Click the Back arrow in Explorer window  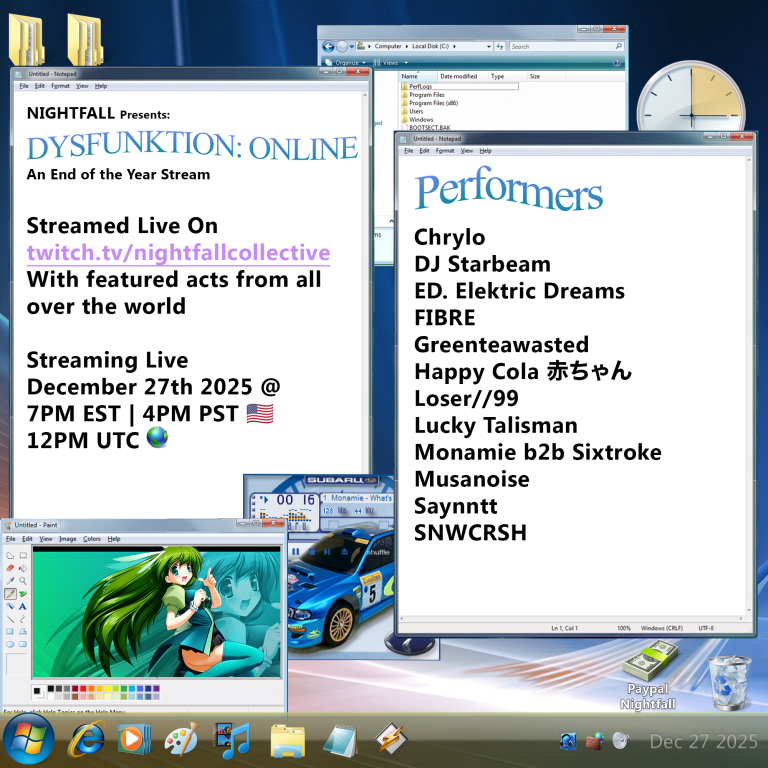click(x=329, y=47)
